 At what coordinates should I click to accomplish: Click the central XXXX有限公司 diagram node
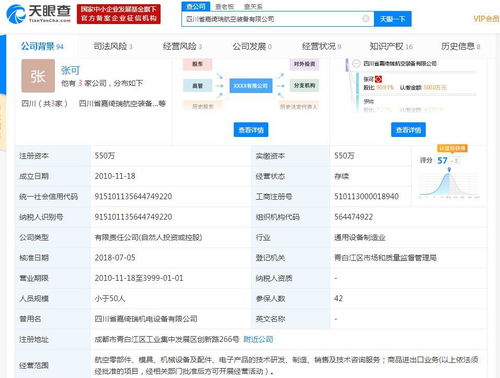point(250,86)
